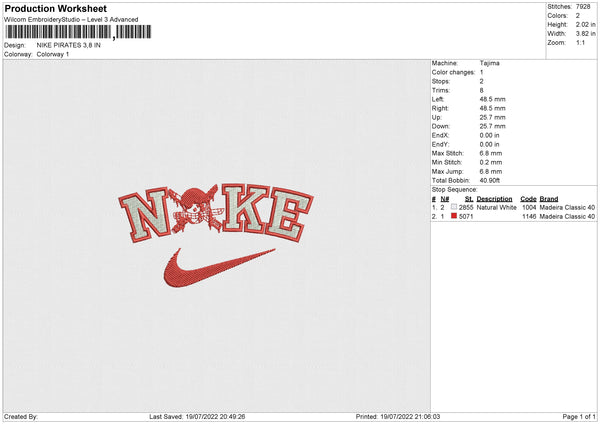The image size is (600, 424).
Task: Click the "Colors:" label in header
Action: click(557, 16)
